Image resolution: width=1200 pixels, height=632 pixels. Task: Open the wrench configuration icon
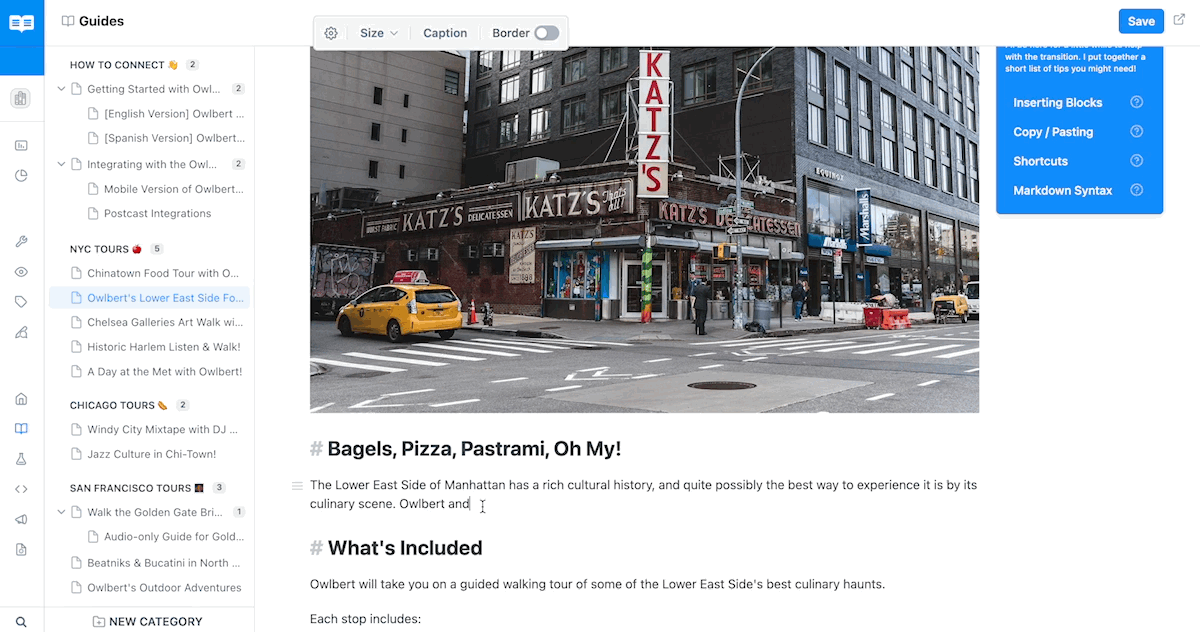click(21, 241)
